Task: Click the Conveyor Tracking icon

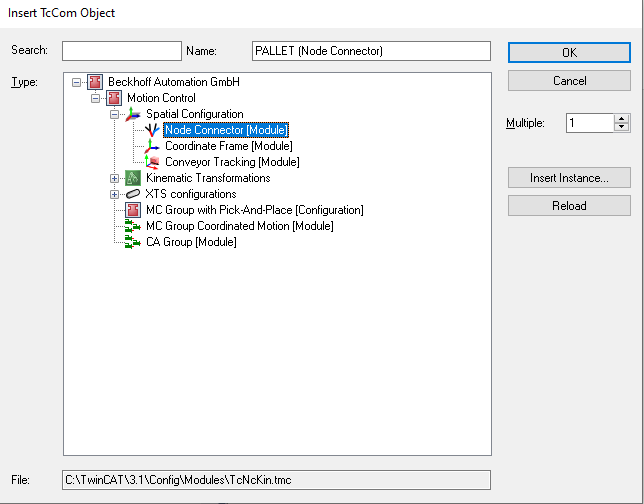Action: pyautogui.click(x=152, y=162)
